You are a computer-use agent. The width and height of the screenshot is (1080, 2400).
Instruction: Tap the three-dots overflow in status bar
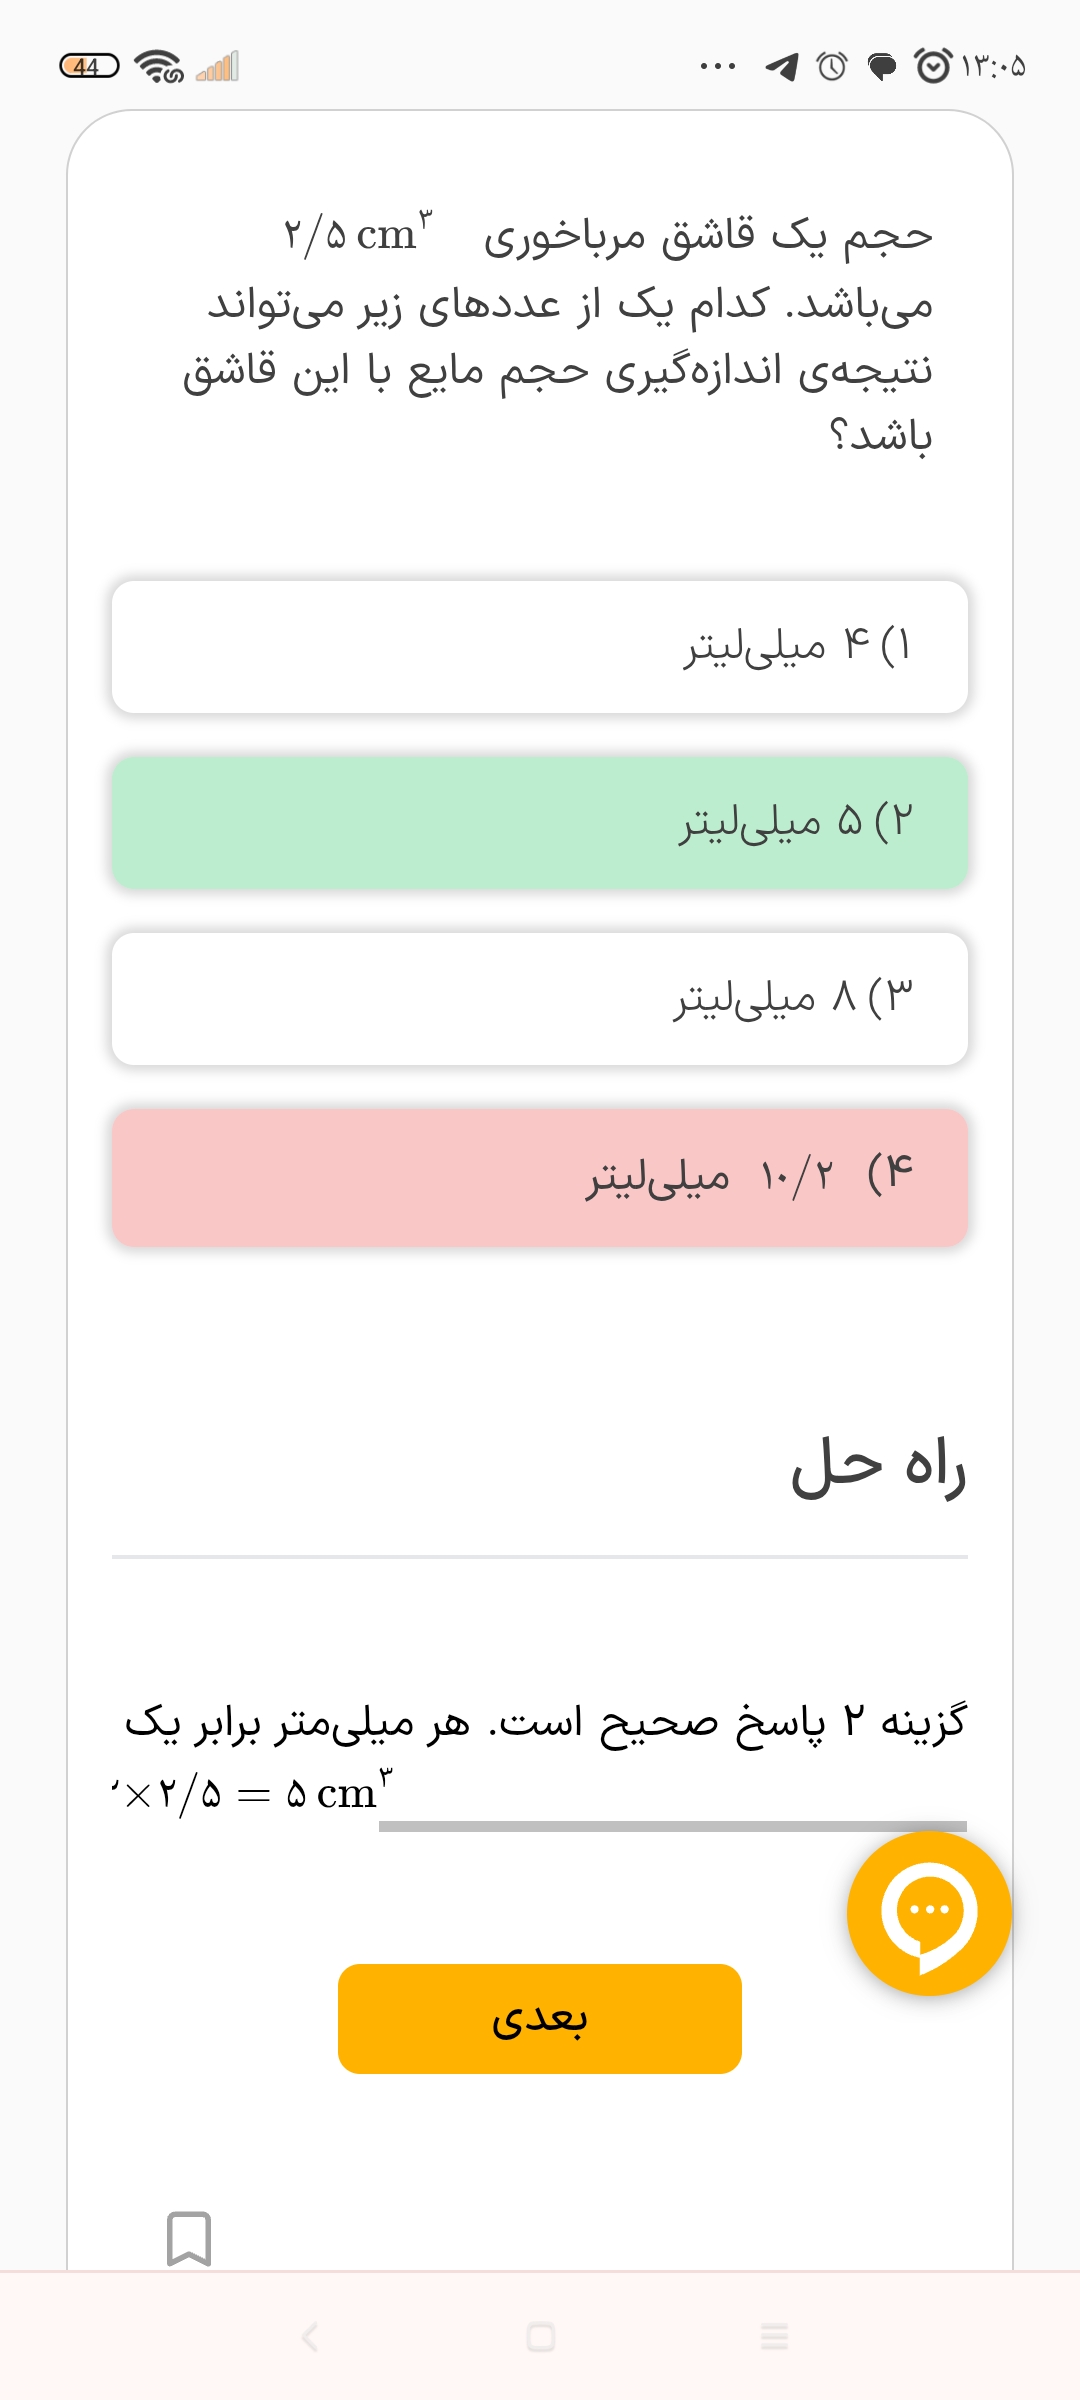(x=718, y=67)
